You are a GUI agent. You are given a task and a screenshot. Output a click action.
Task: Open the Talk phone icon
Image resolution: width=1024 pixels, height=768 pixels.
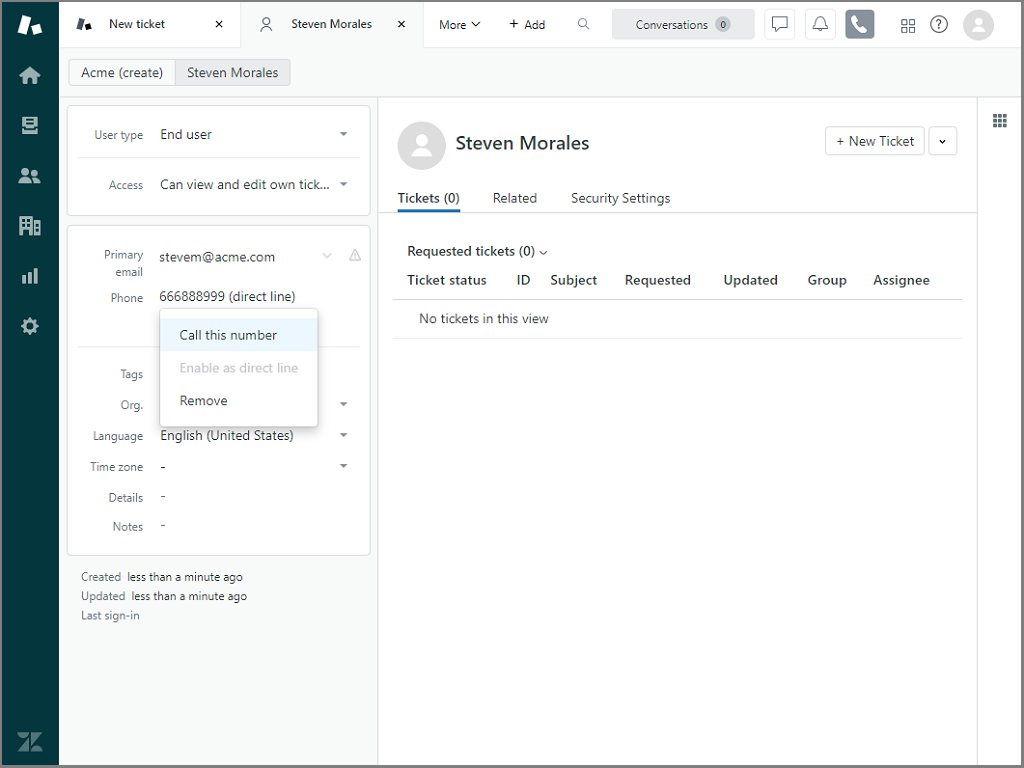[x=859, y=25]
